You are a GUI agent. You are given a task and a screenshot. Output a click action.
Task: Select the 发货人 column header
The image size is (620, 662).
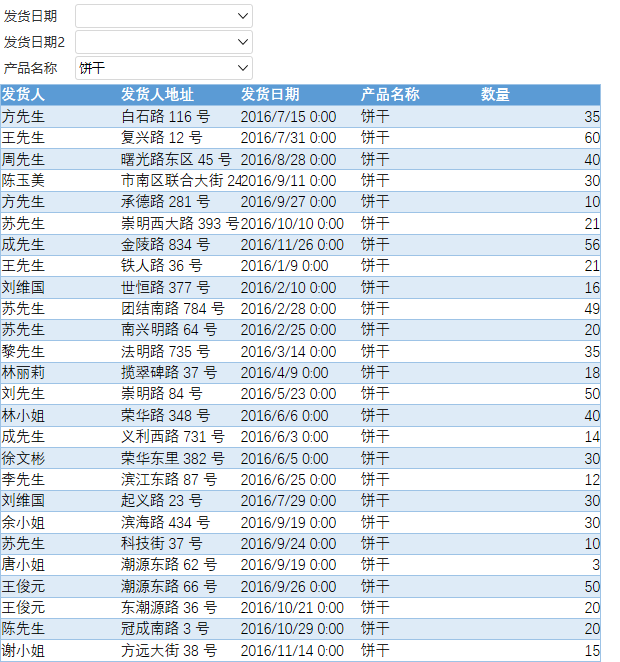[23, 95]
